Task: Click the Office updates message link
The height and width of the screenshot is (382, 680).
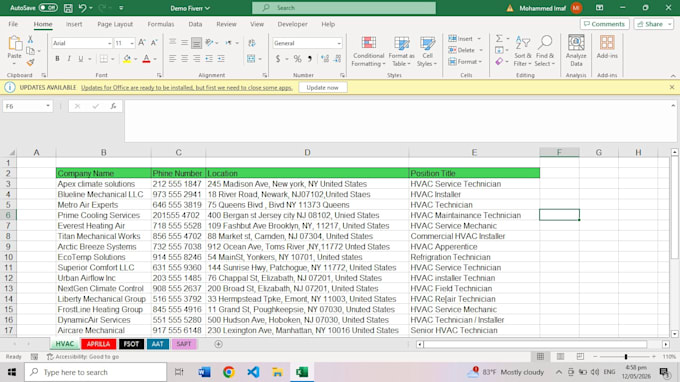Action: [186, 88]
